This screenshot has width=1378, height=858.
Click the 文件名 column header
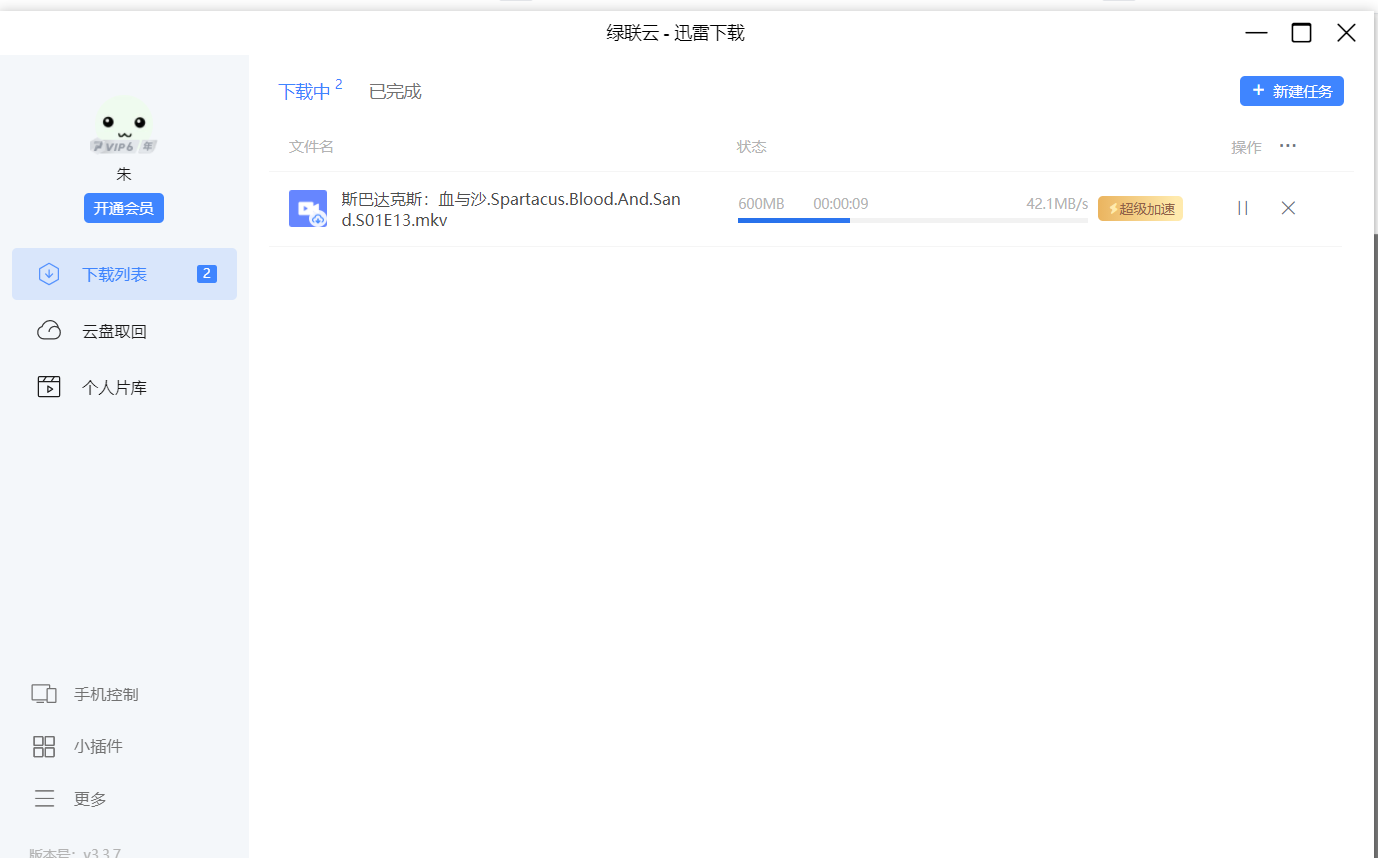tap(311, 147)
